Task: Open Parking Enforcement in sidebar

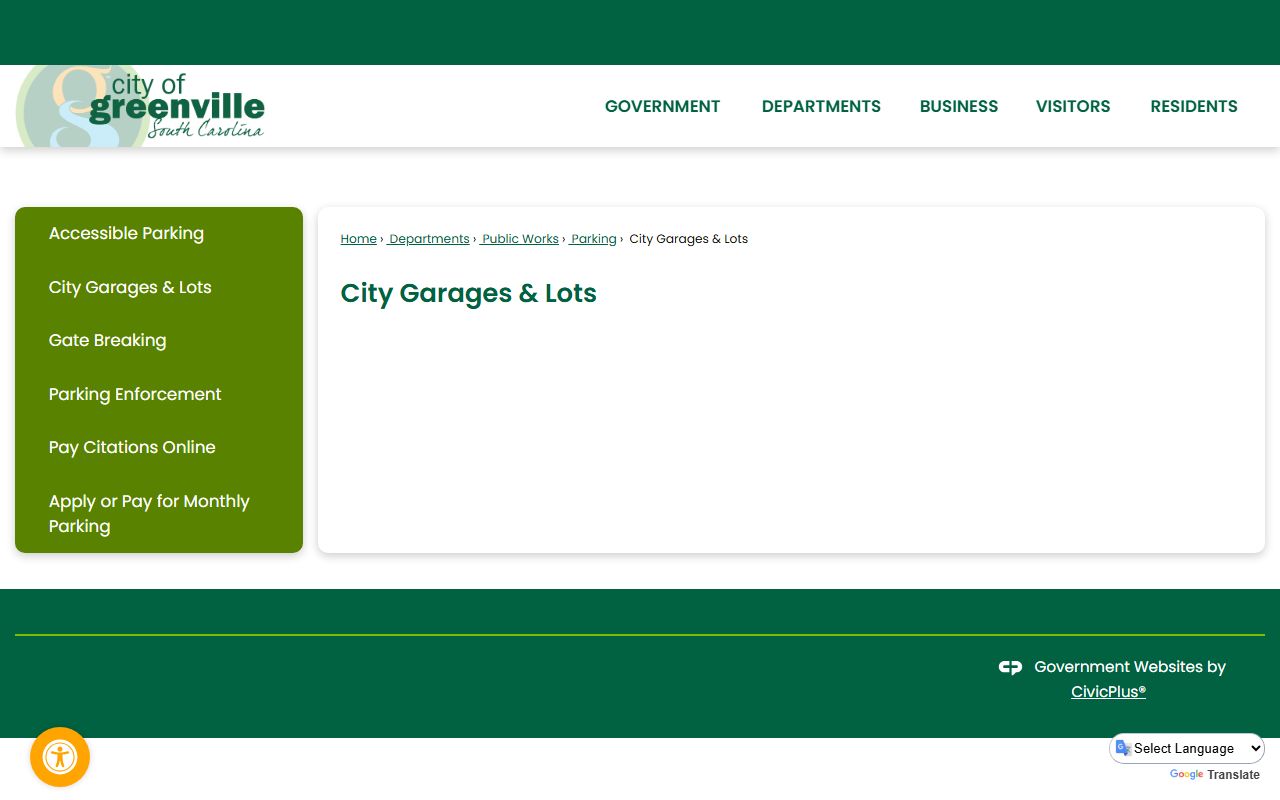Action: (x=159, y=394)
